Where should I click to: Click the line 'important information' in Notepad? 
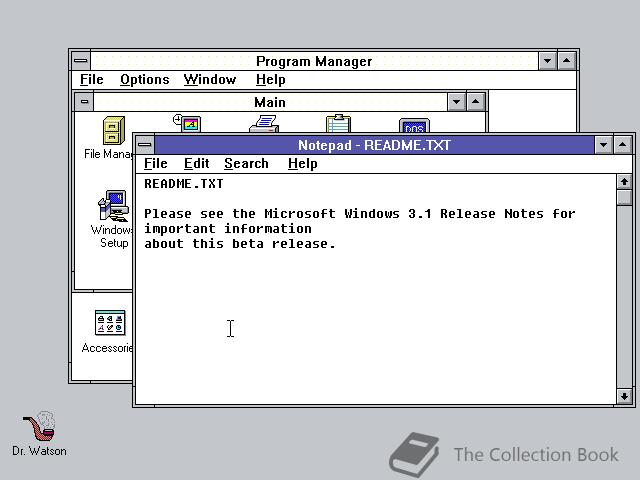pyautogui.click(x=228, y=229)
